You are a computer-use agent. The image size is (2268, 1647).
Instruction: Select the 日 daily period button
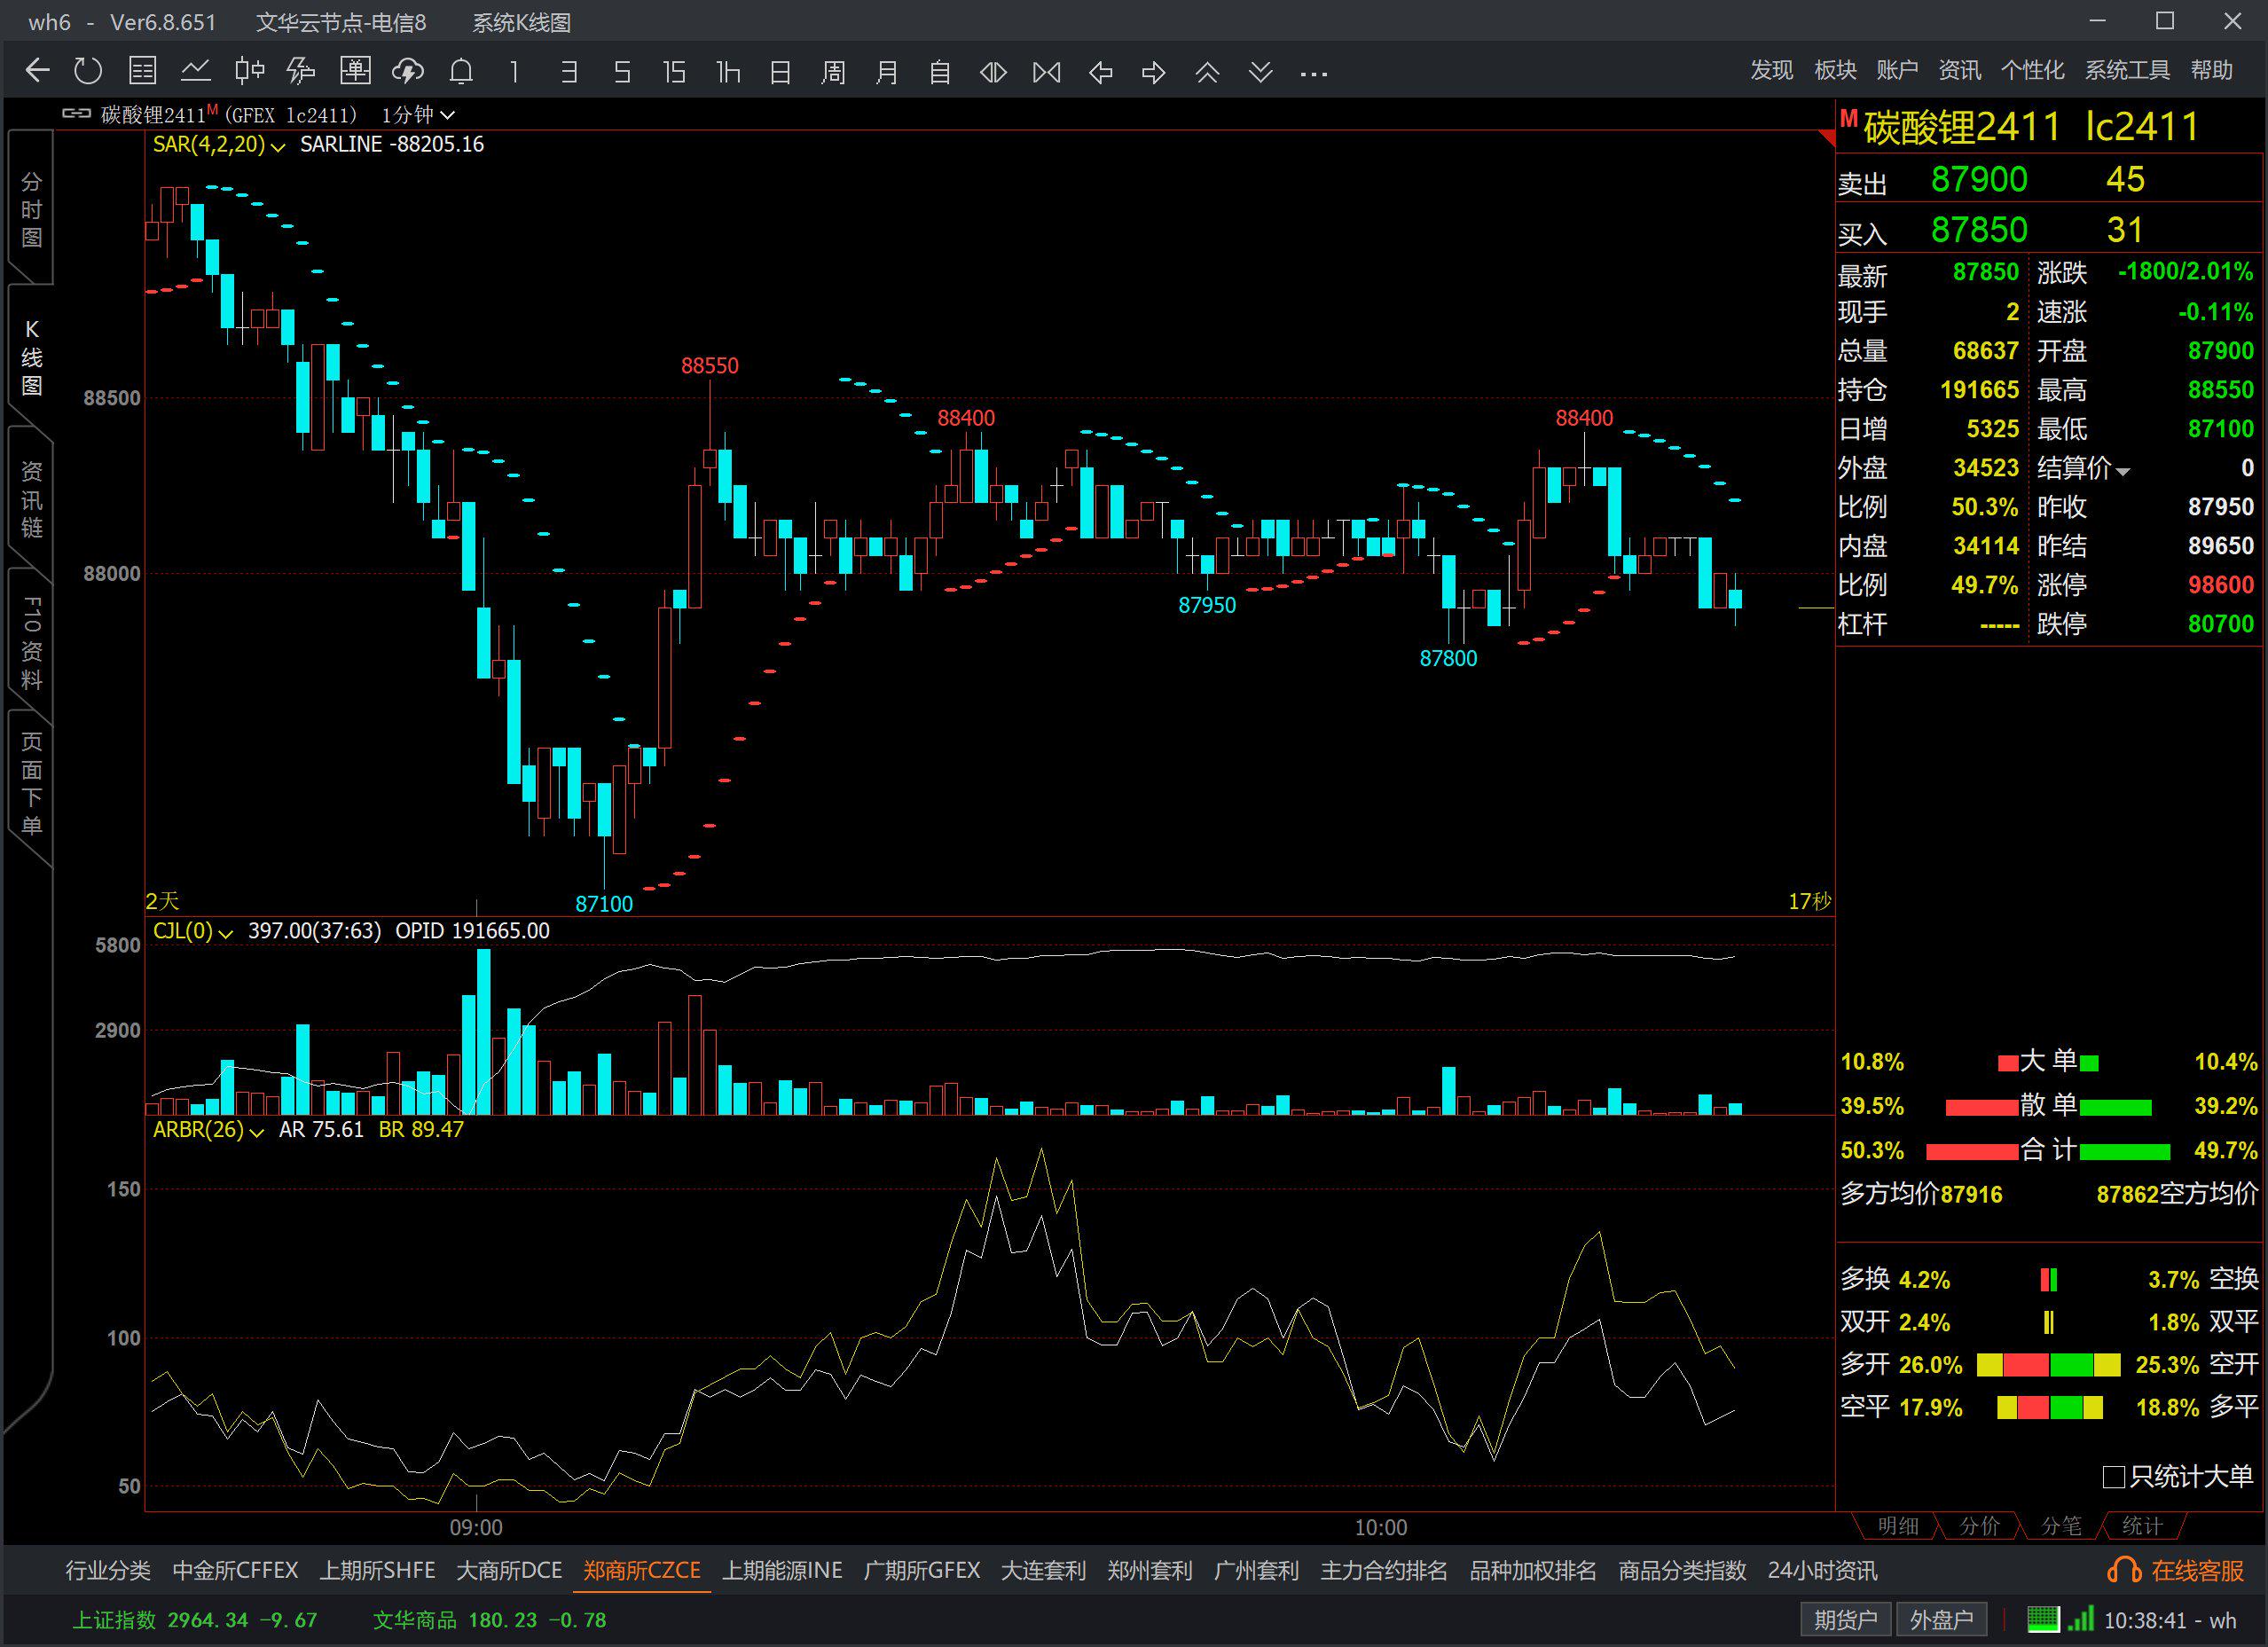click(x=781, y=72)
